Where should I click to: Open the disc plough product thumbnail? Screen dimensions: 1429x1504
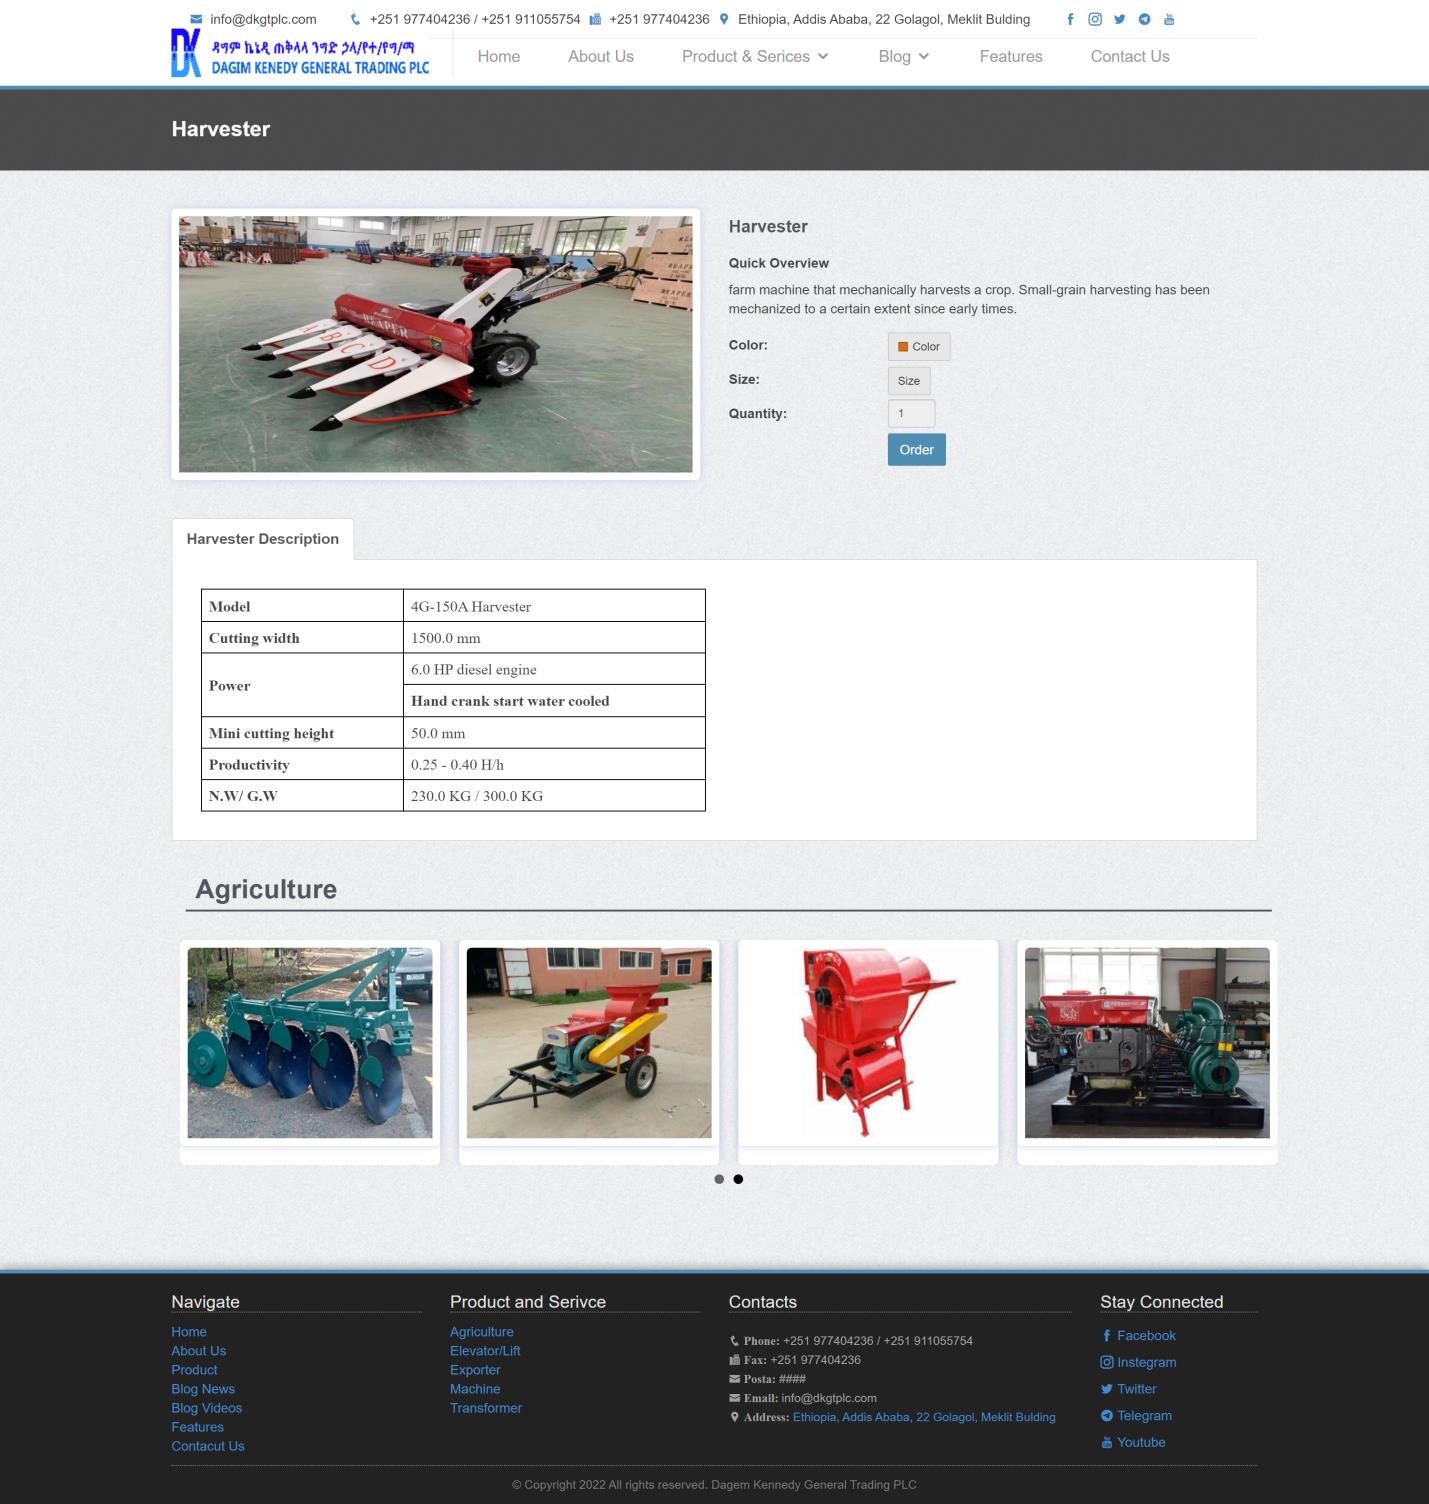click(310, 1043)
